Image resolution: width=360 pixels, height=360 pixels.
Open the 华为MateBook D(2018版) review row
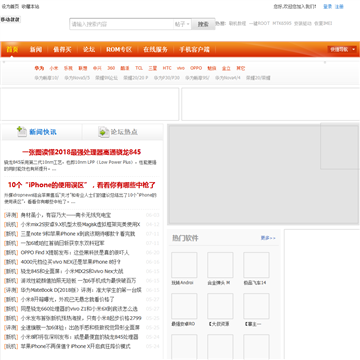(x=82, y=290)
